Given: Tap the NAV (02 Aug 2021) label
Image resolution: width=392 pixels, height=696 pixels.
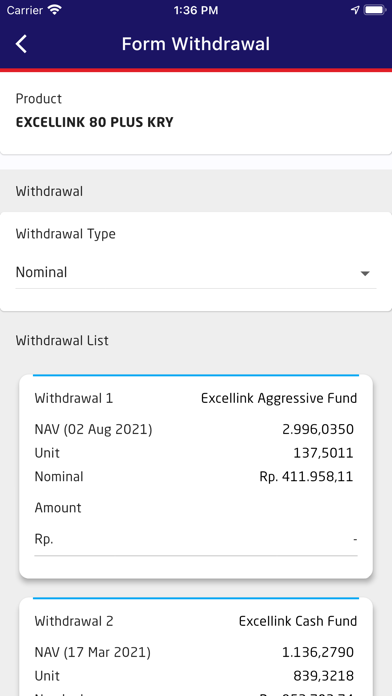Looking at the screenshot, I should tap(93, 430).
